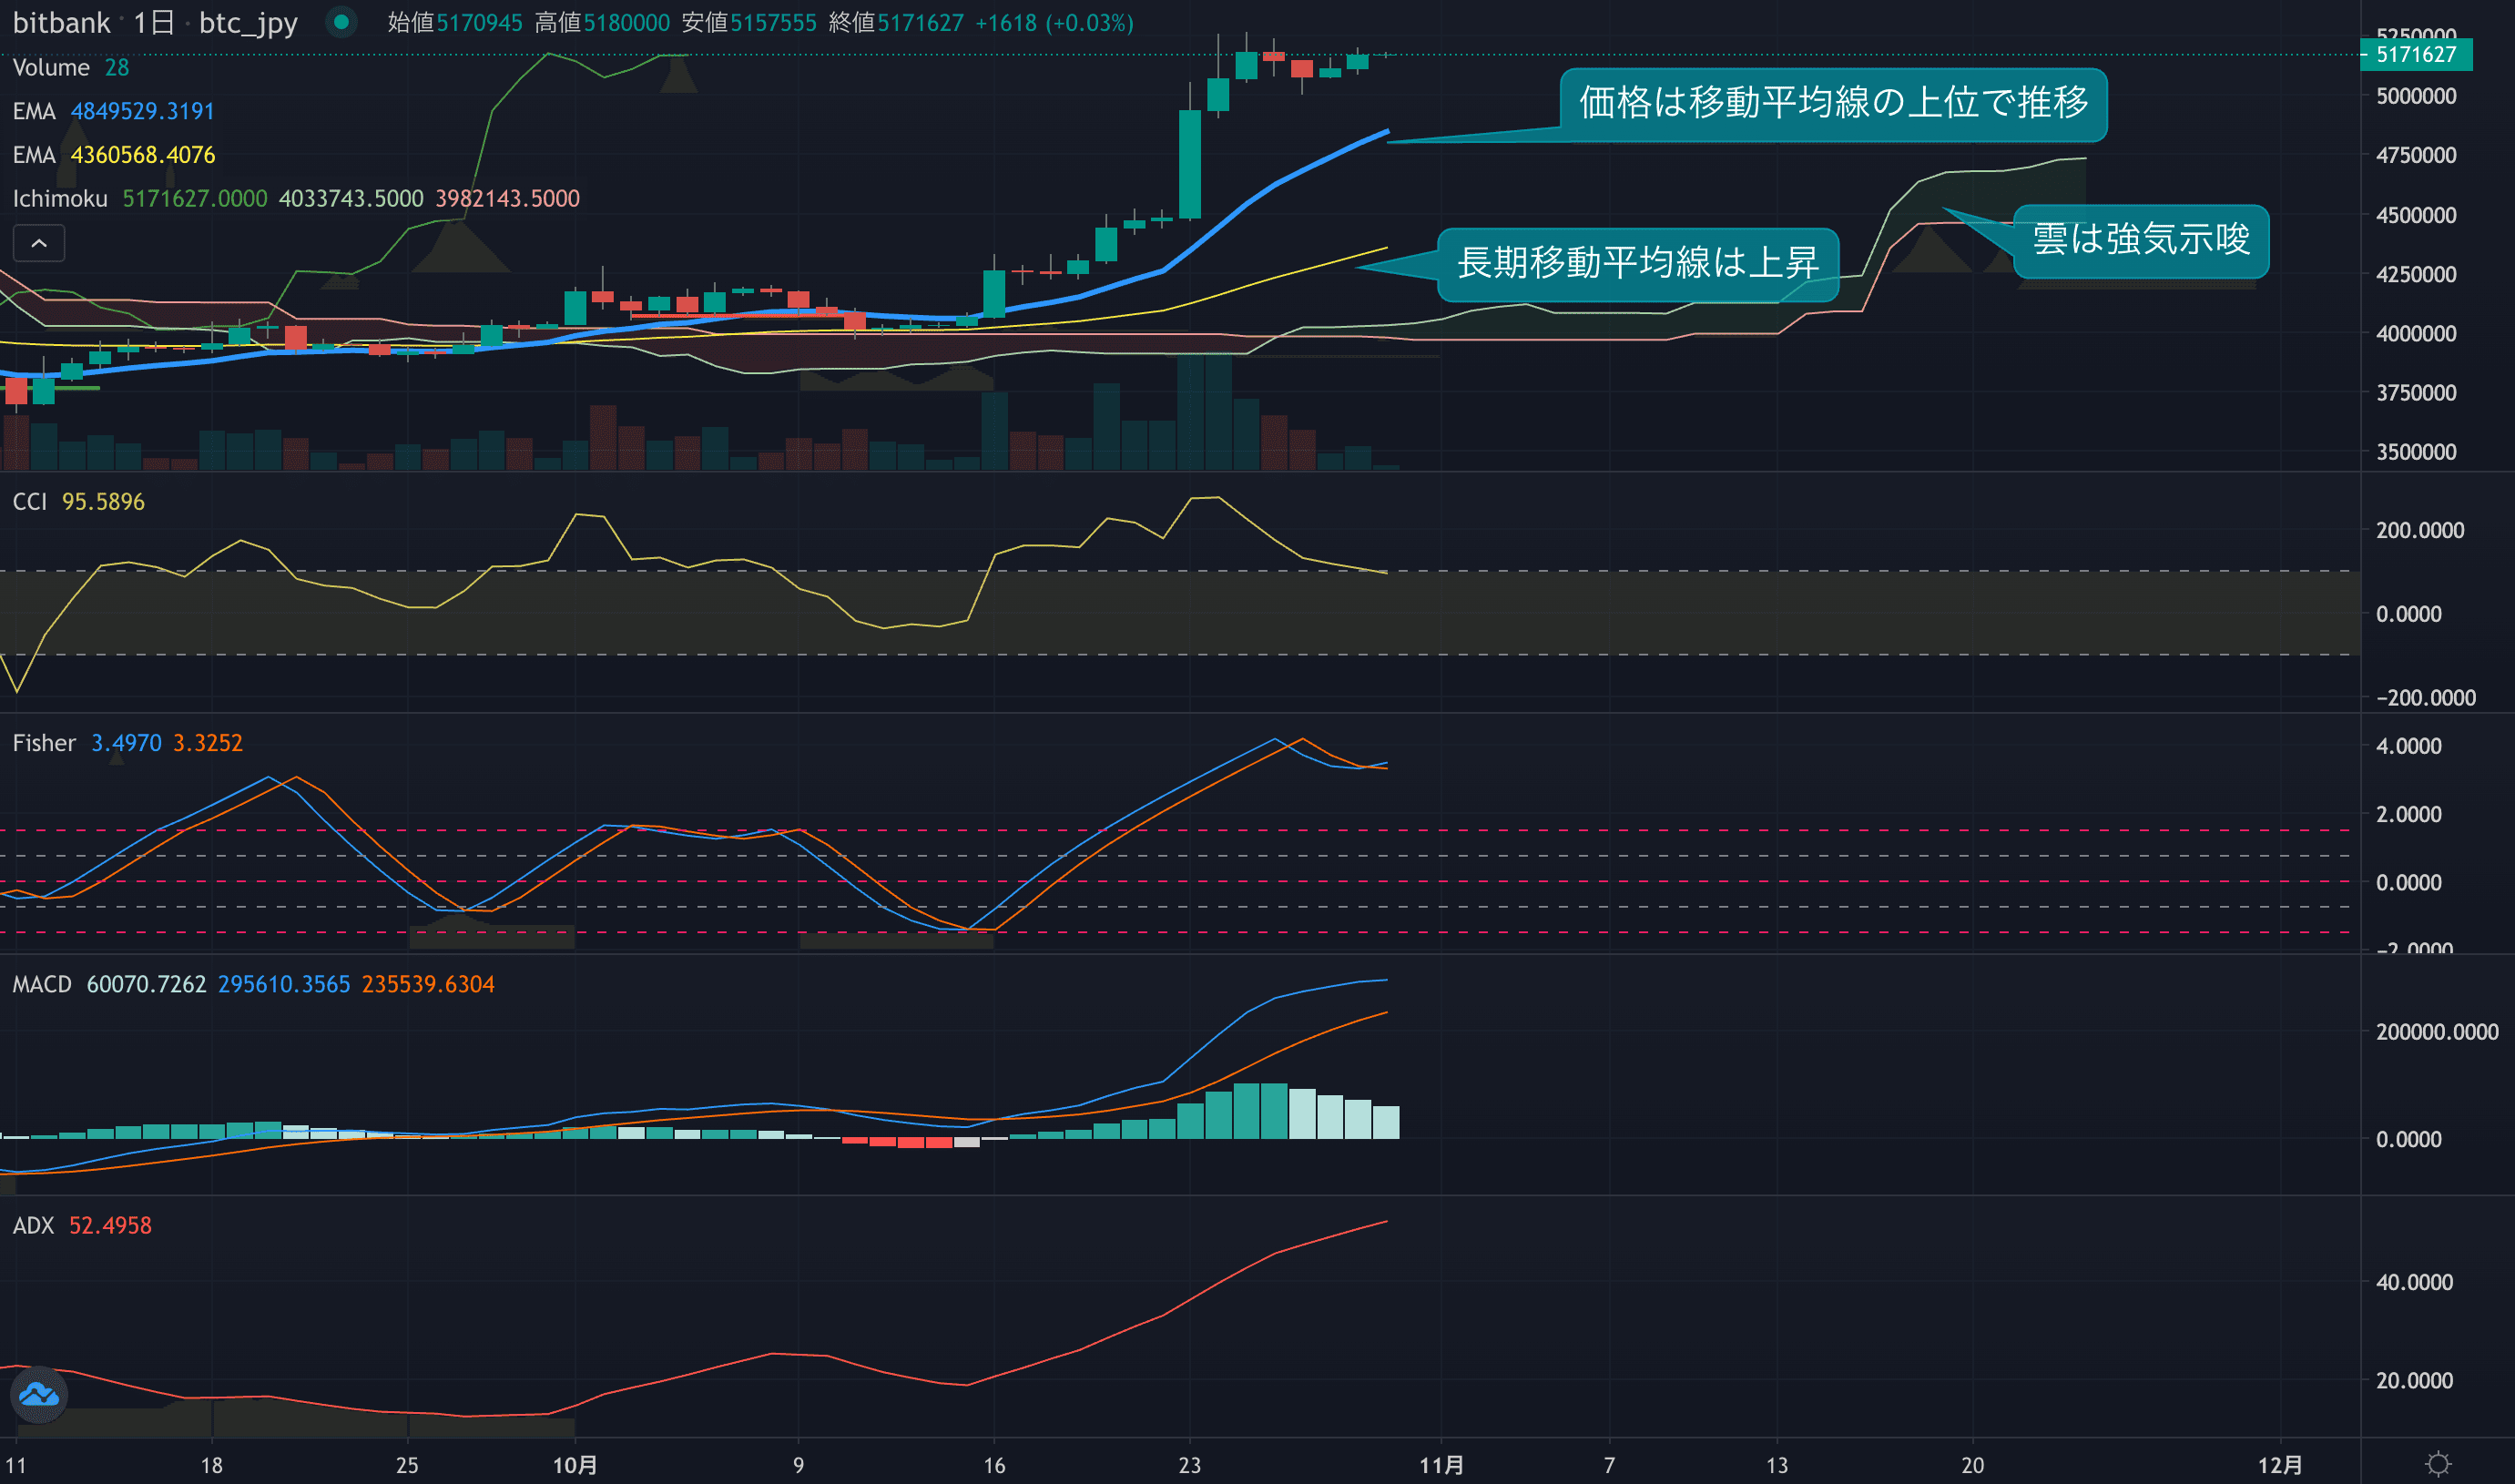Click the 11月 time axis label

pos(1441,1465)
